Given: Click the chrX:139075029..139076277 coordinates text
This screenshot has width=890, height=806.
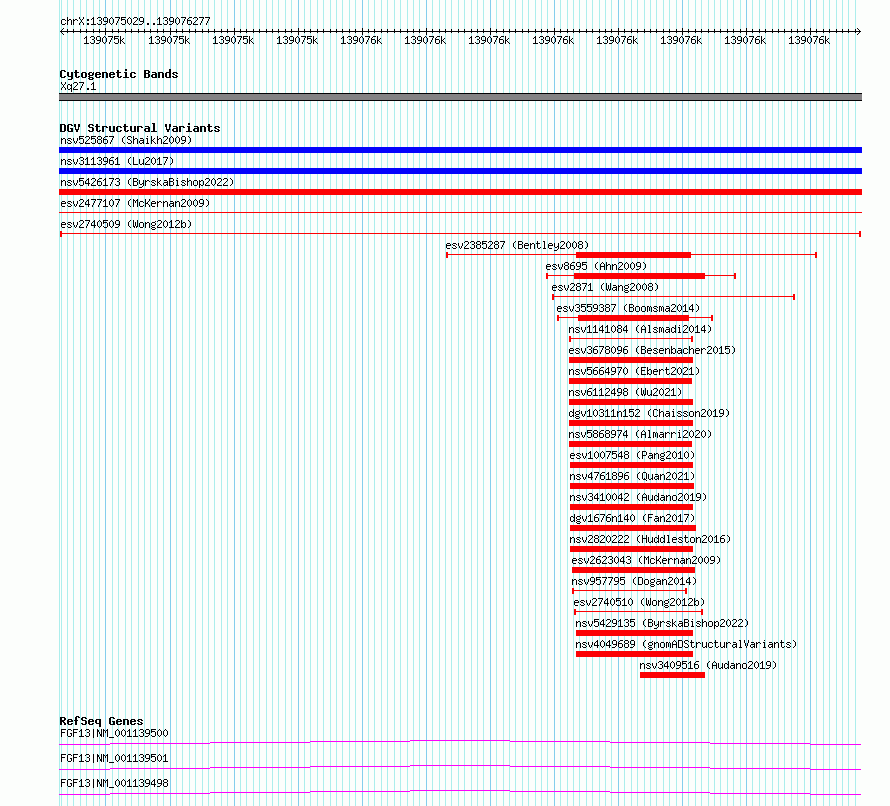Looking at the screenshot, I should [x=135, y=21].
